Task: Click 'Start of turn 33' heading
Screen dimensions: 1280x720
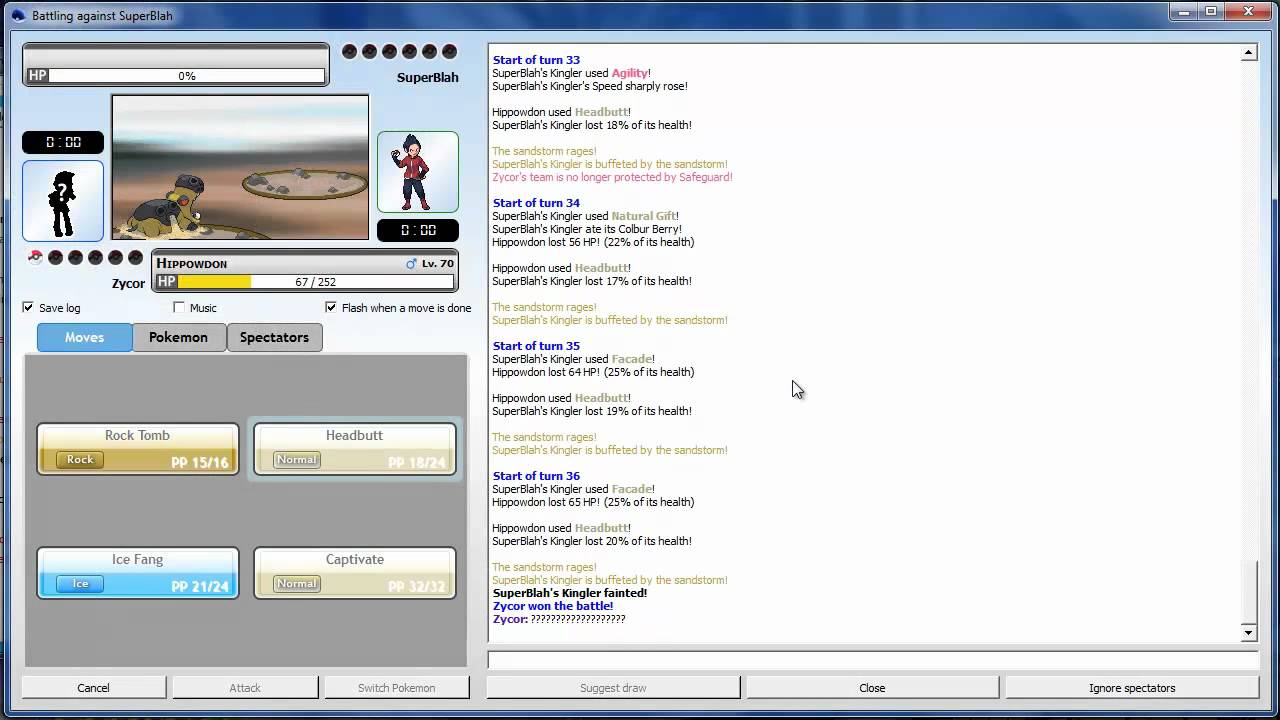Action: (x=536, y=60)
